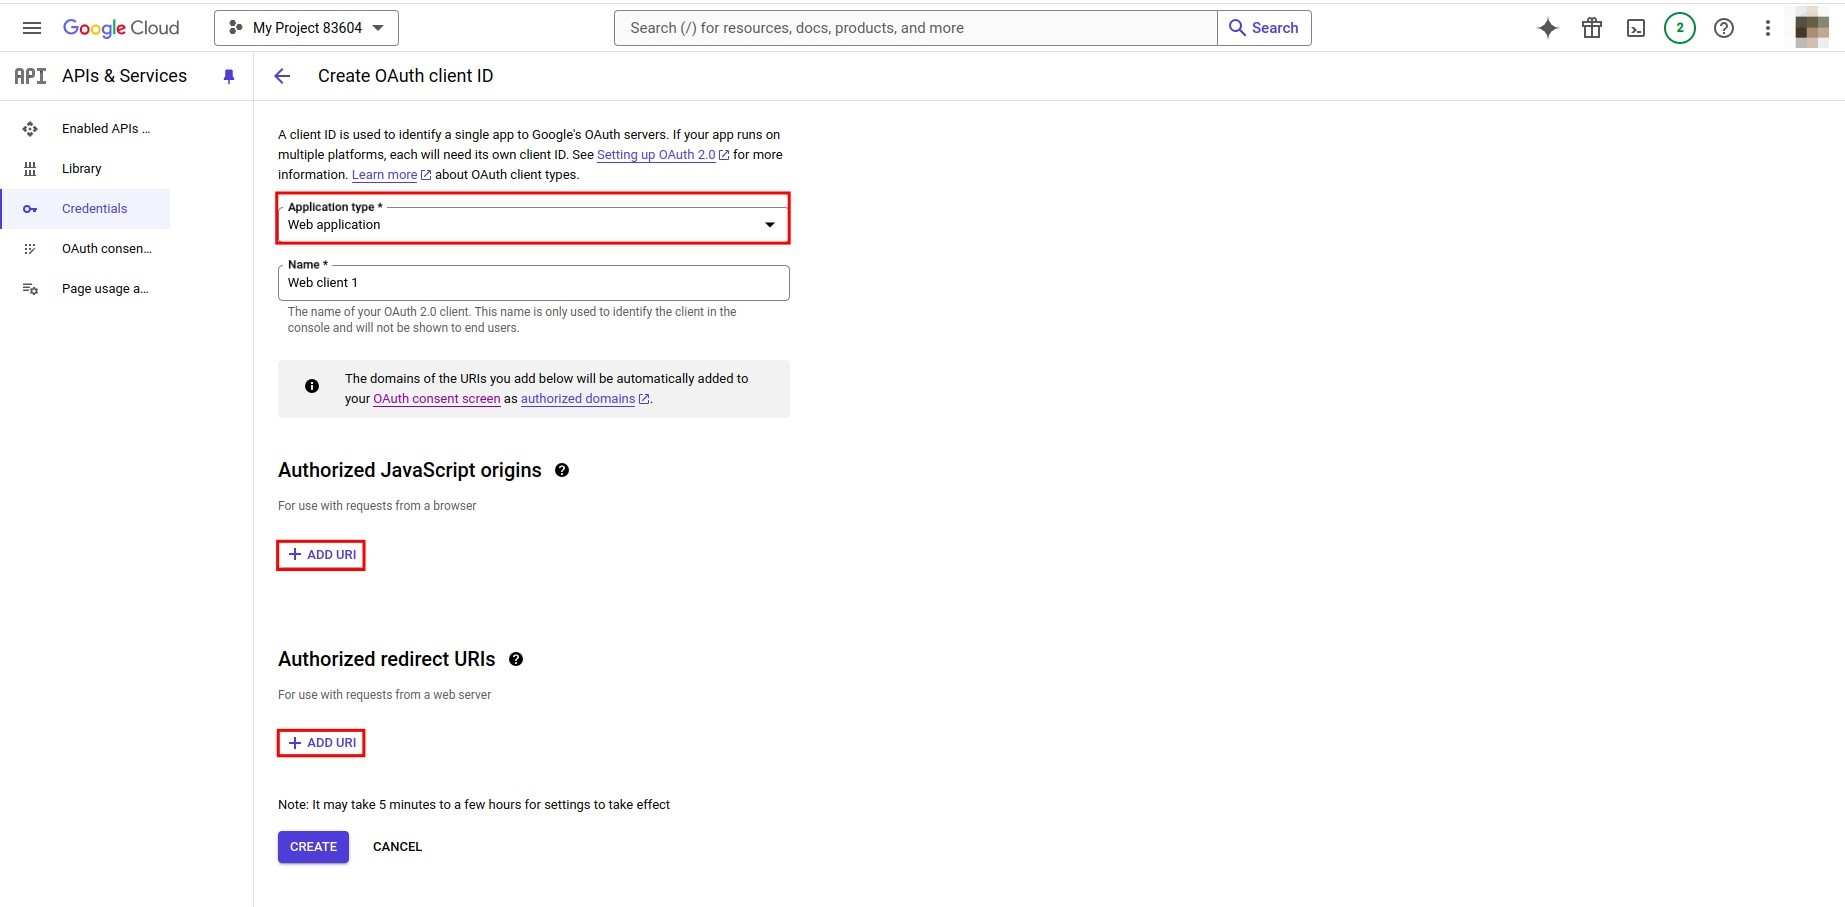Screen dimensions: 1845x907
Task: Click the Google Cloud logo
Action: pyautogui.click(x=121, y=27)
